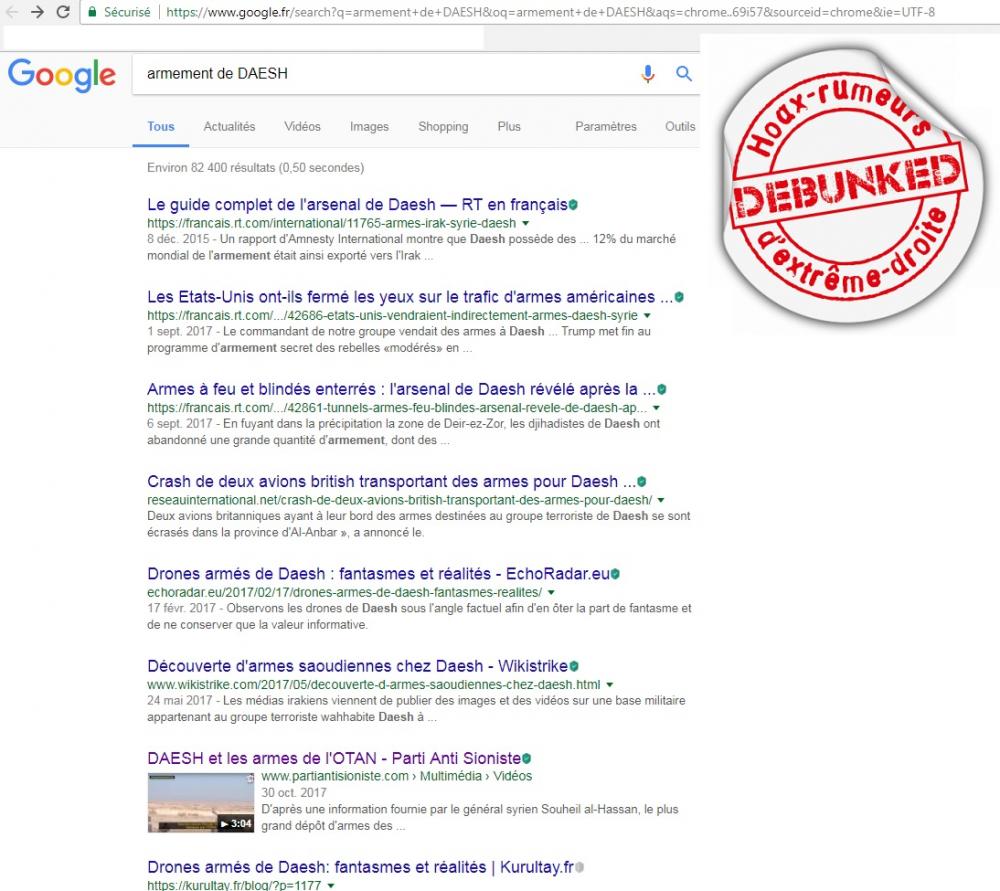Click the 'Sécurisé' label in address bar
Viewport: 1000px width, 891px height.
point(127,11)
